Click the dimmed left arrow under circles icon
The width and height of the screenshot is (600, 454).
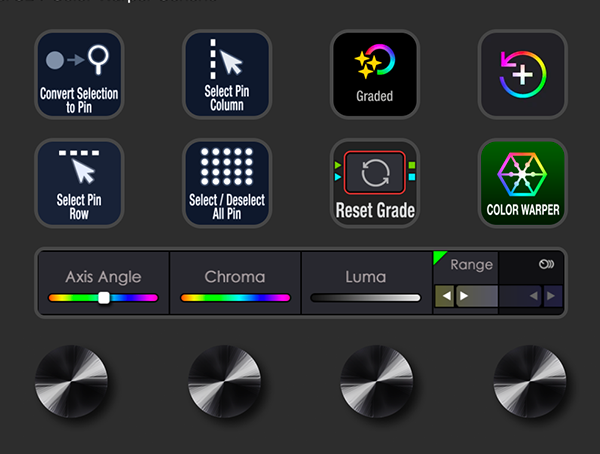coord(533,296)
